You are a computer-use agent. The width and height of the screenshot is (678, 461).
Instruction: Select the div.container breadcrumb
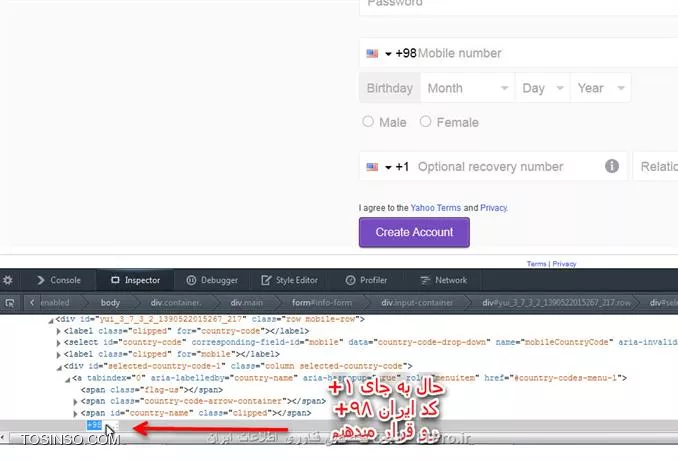(x=176, y=303)
